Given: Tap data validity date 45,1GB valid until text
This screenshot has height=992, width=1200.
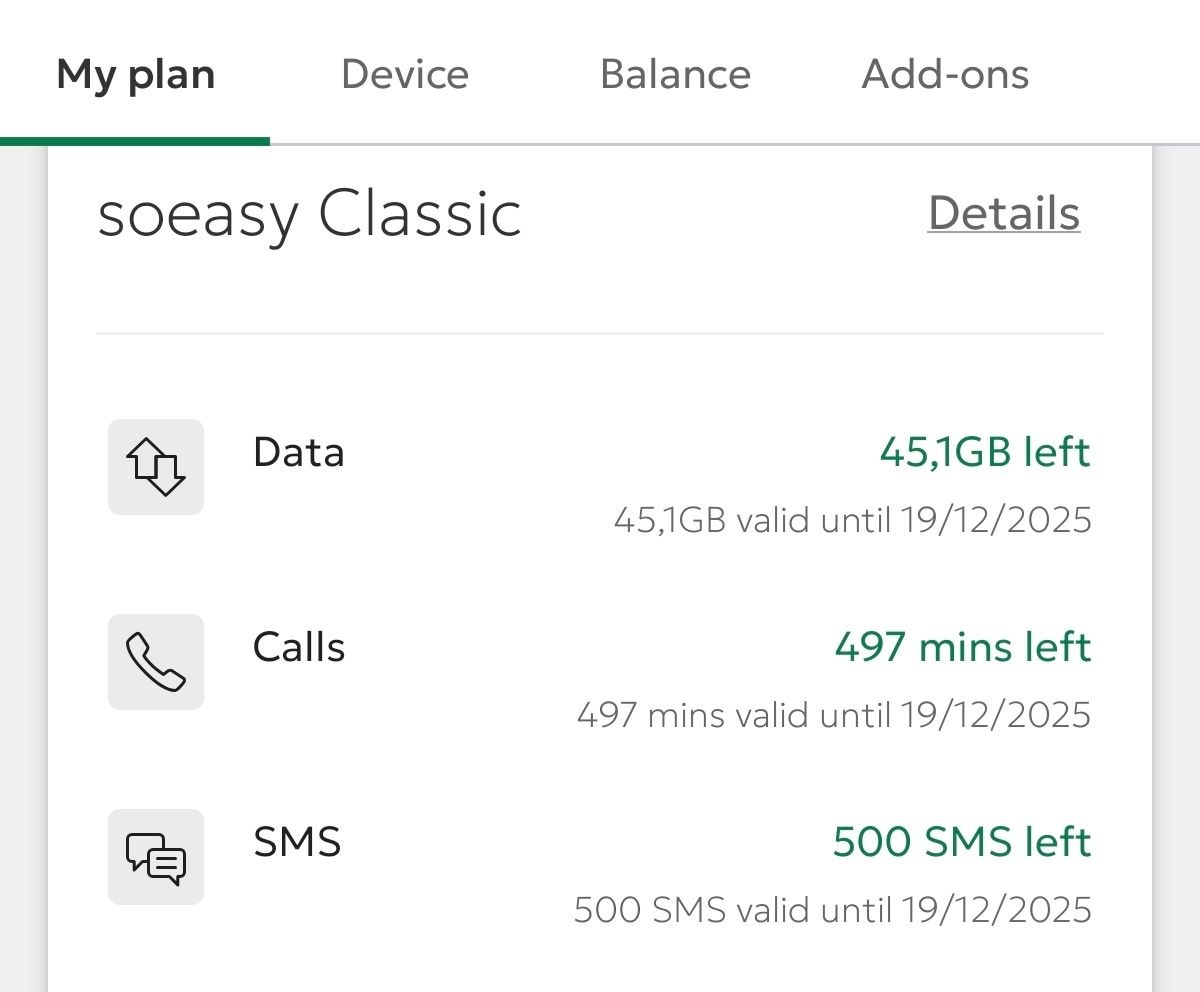Looking at the screenshot, I should tap(852, 520).
